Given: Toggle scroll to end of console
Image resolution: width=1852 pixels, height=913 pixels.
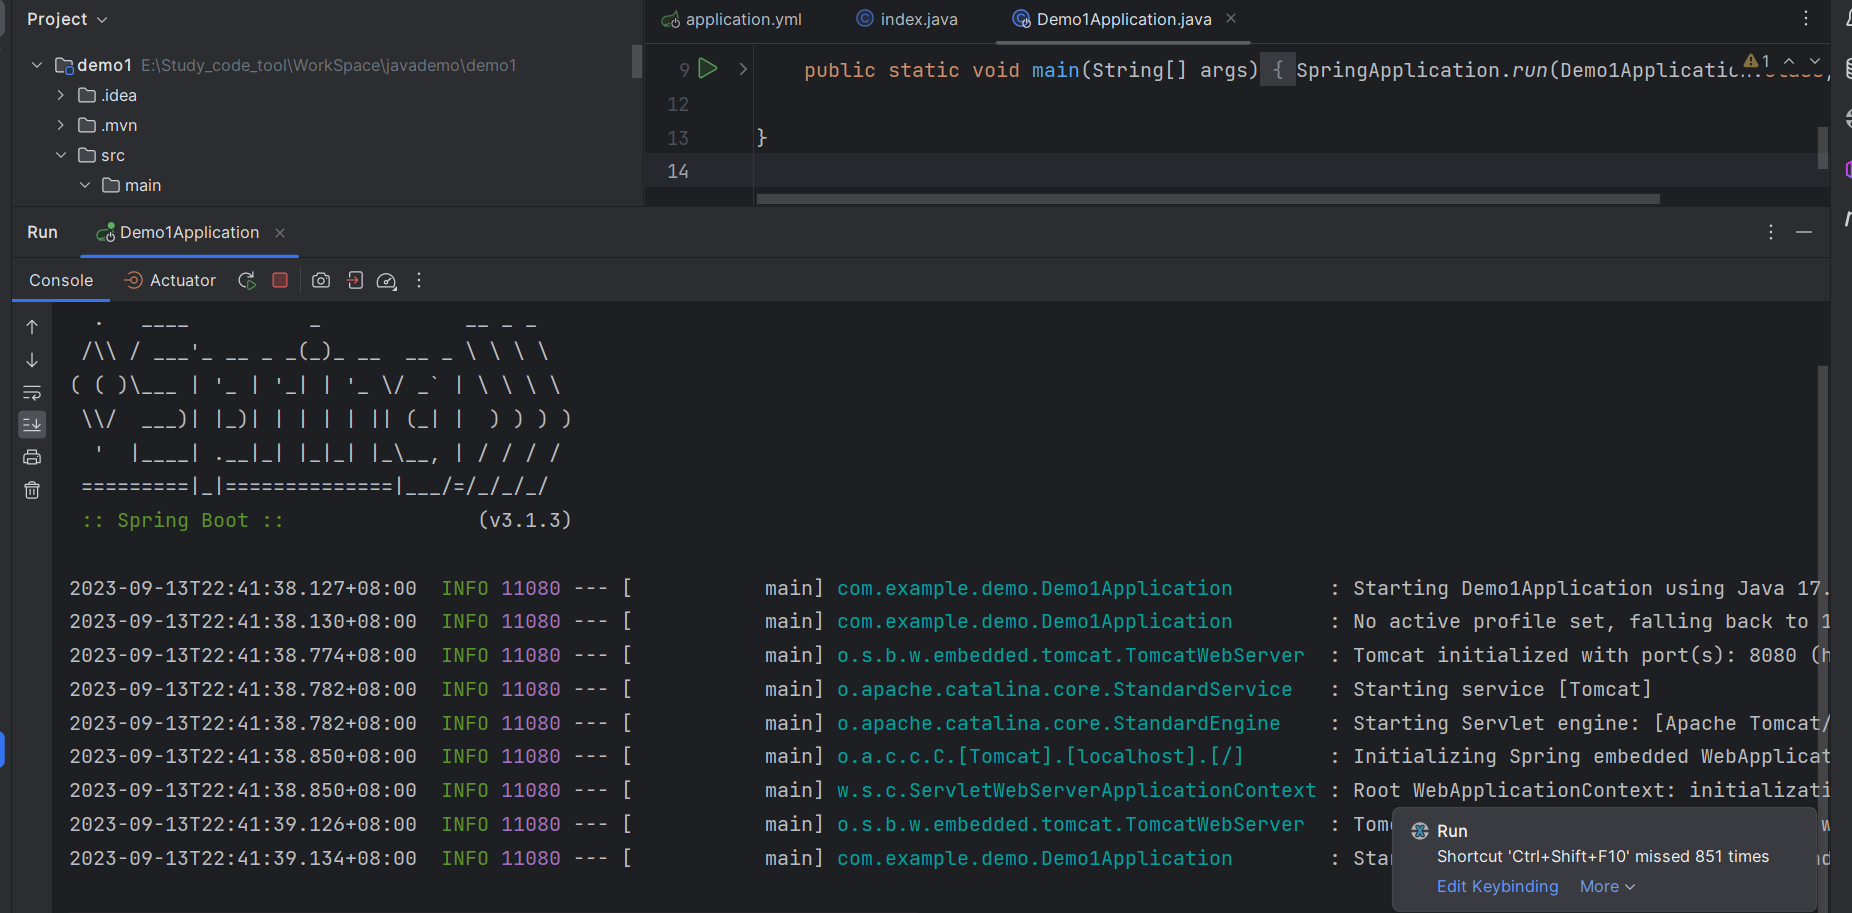Looking at the screenshot, I should point(32,425).
